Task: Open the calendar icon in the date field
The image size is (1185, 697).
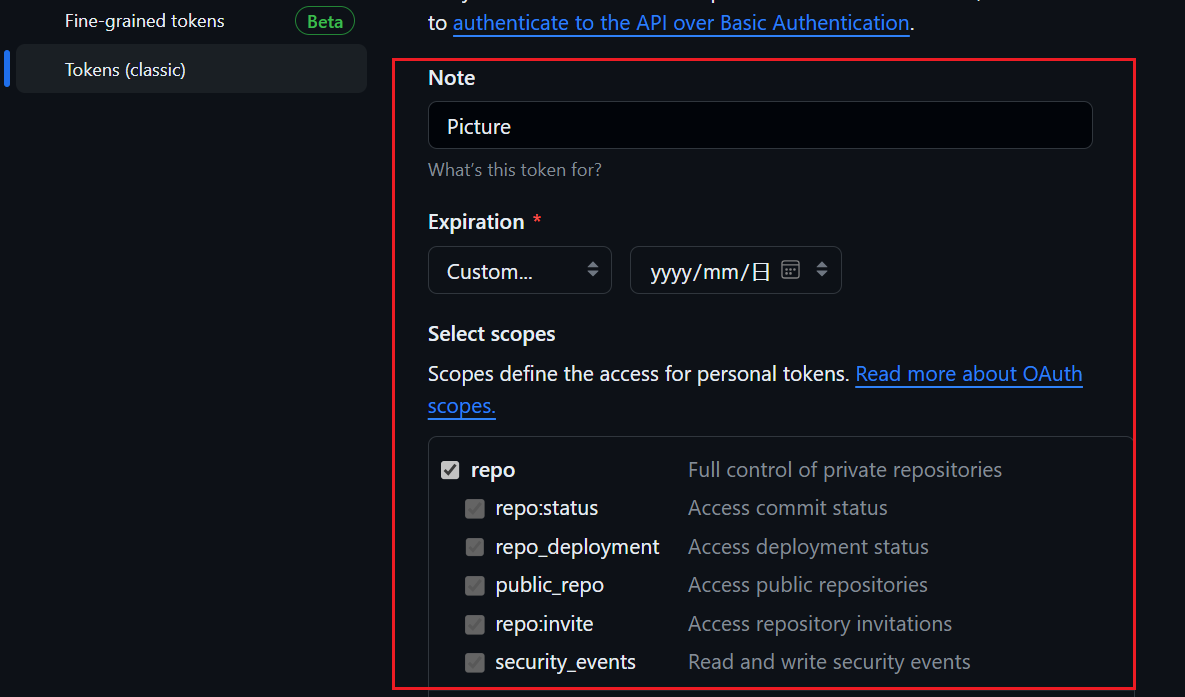Action: tap(789, 270)
